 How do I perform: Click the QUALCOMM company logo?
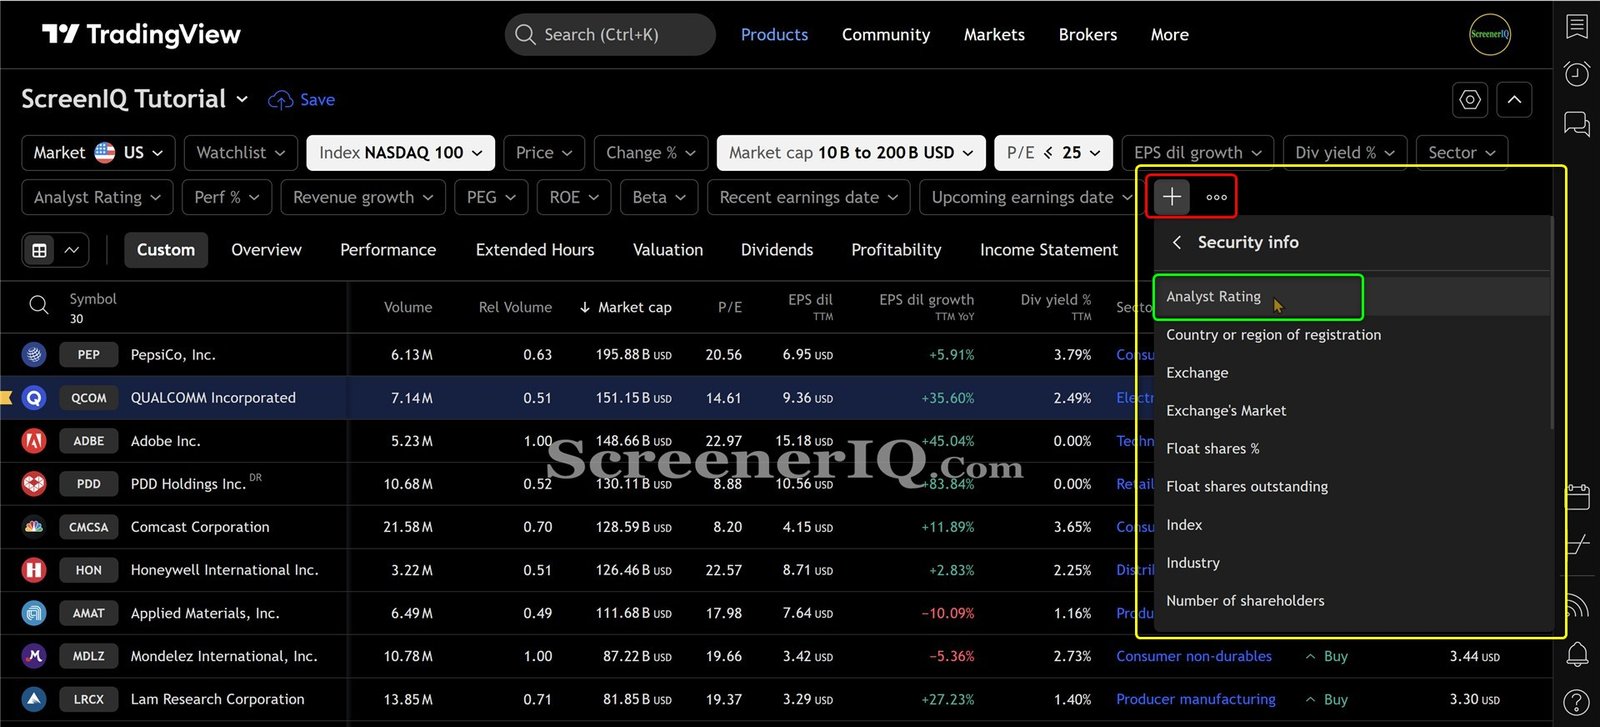point(34,397)
